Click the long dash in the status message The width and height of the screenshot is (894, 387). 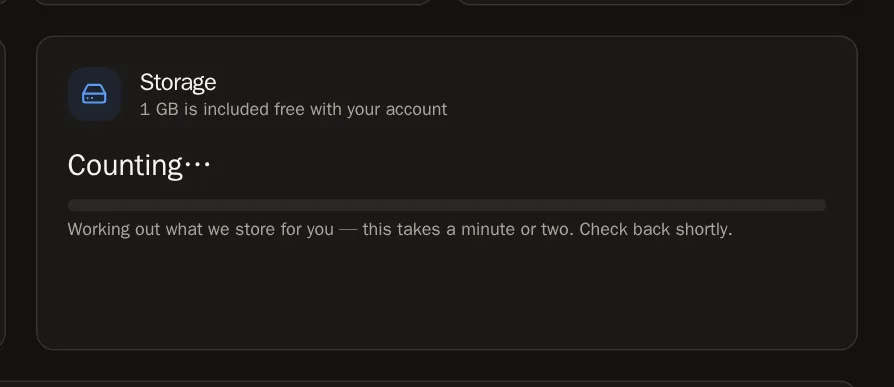pyautogui.click(x=348, y=230)
